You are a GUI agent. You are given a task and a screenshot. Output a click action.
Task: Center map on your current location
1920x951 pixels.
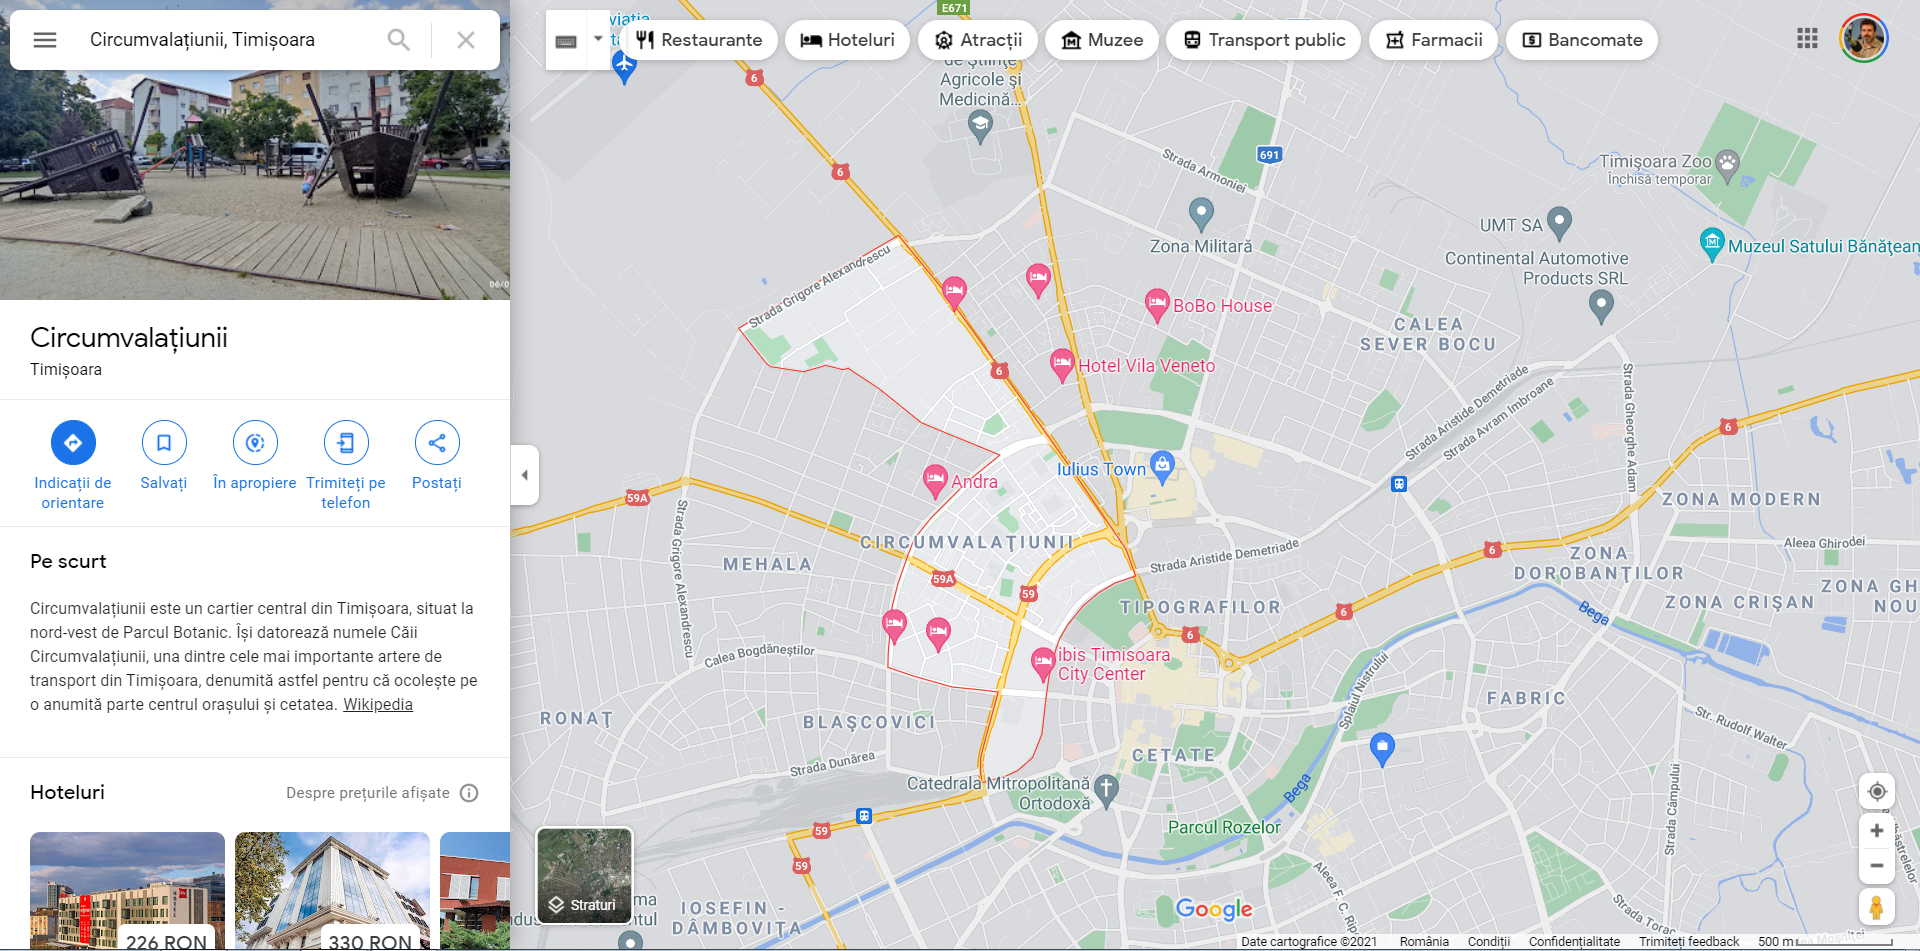point(1877,791)
